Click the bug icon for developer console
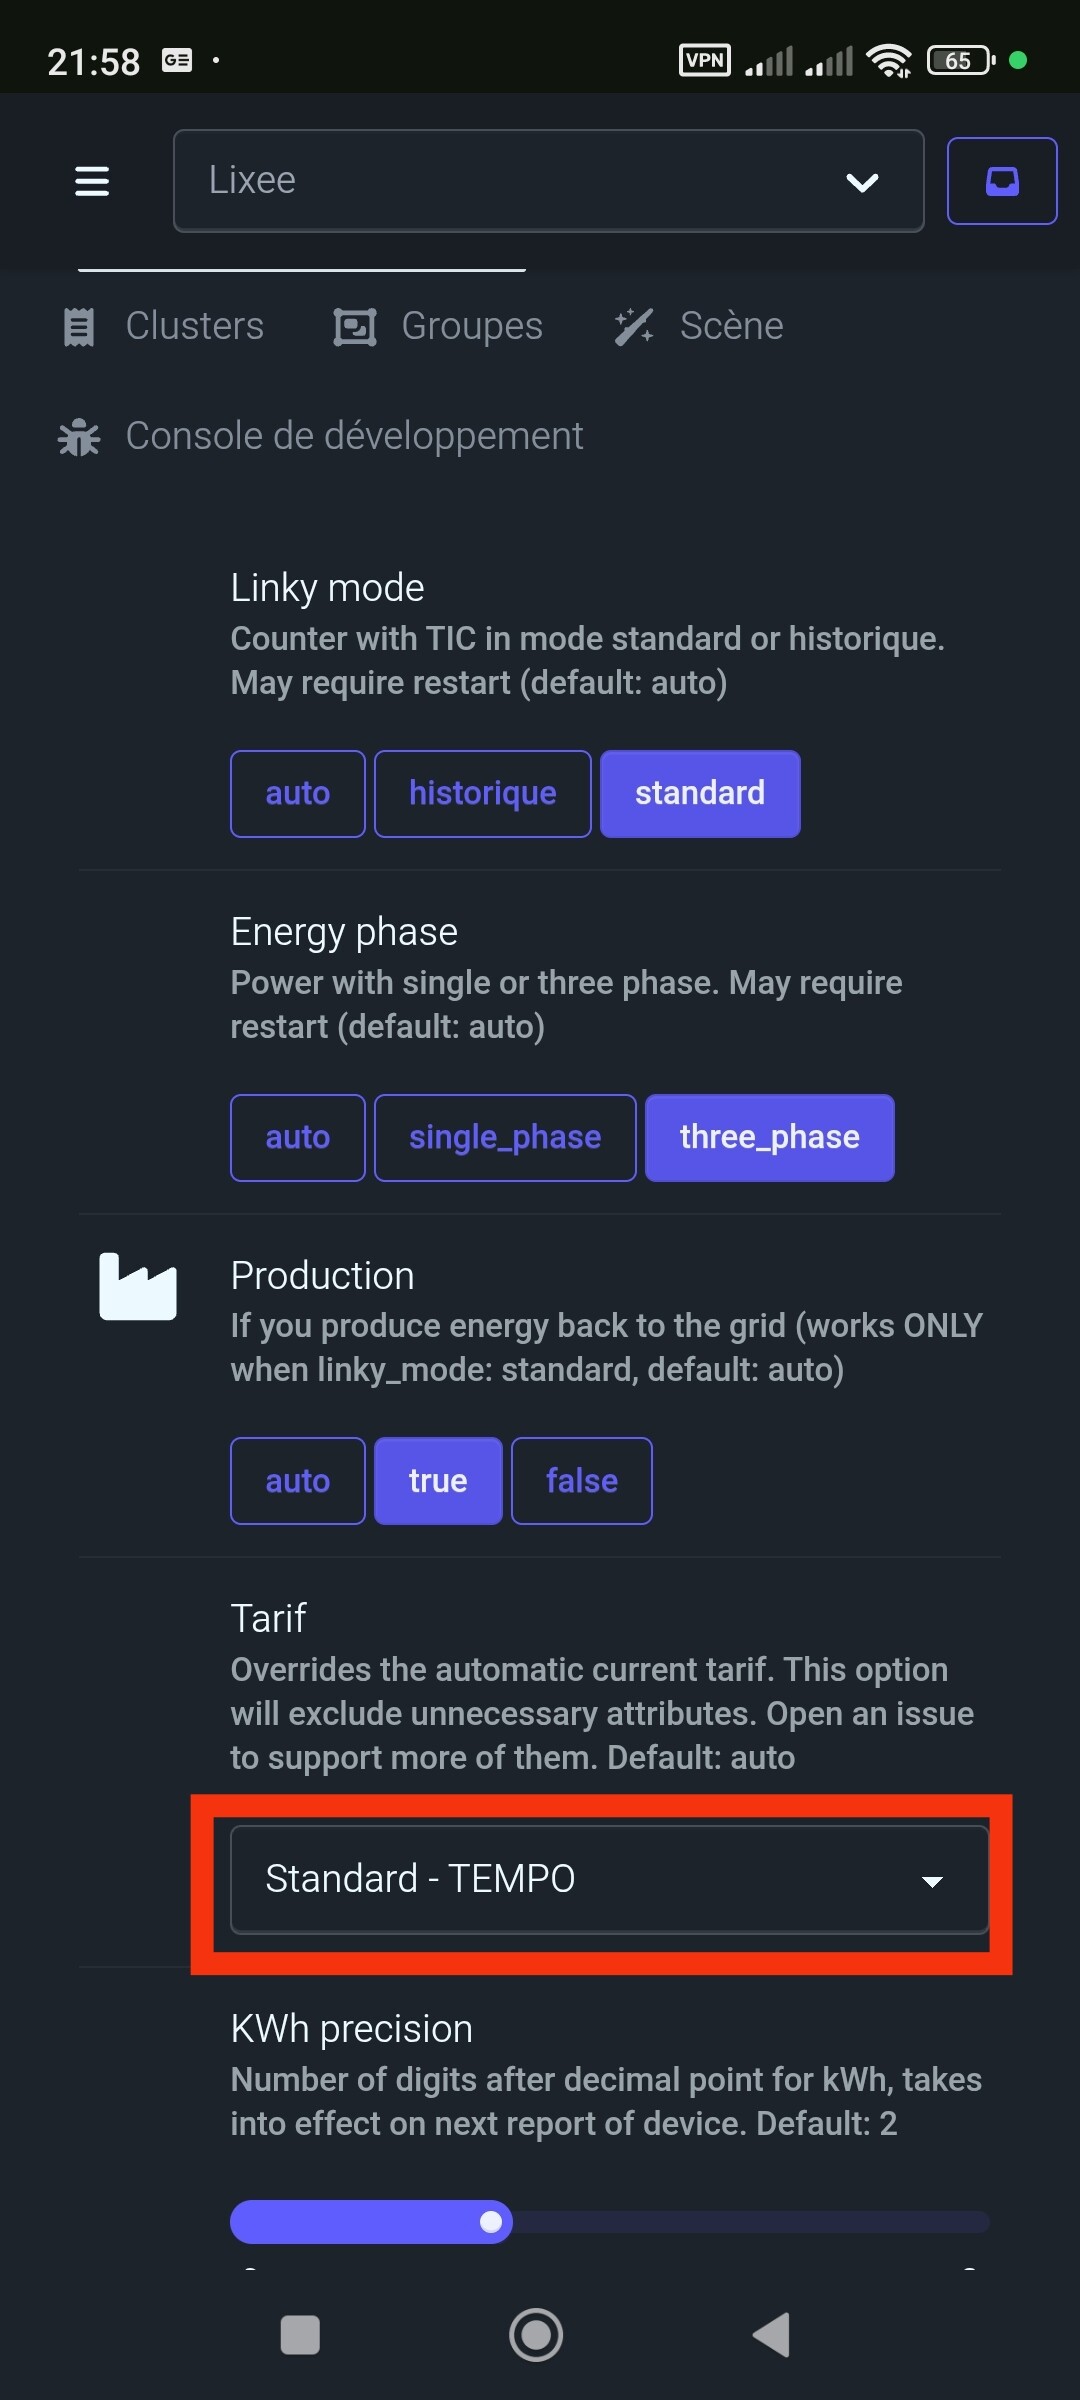 (x=79, y=437)
